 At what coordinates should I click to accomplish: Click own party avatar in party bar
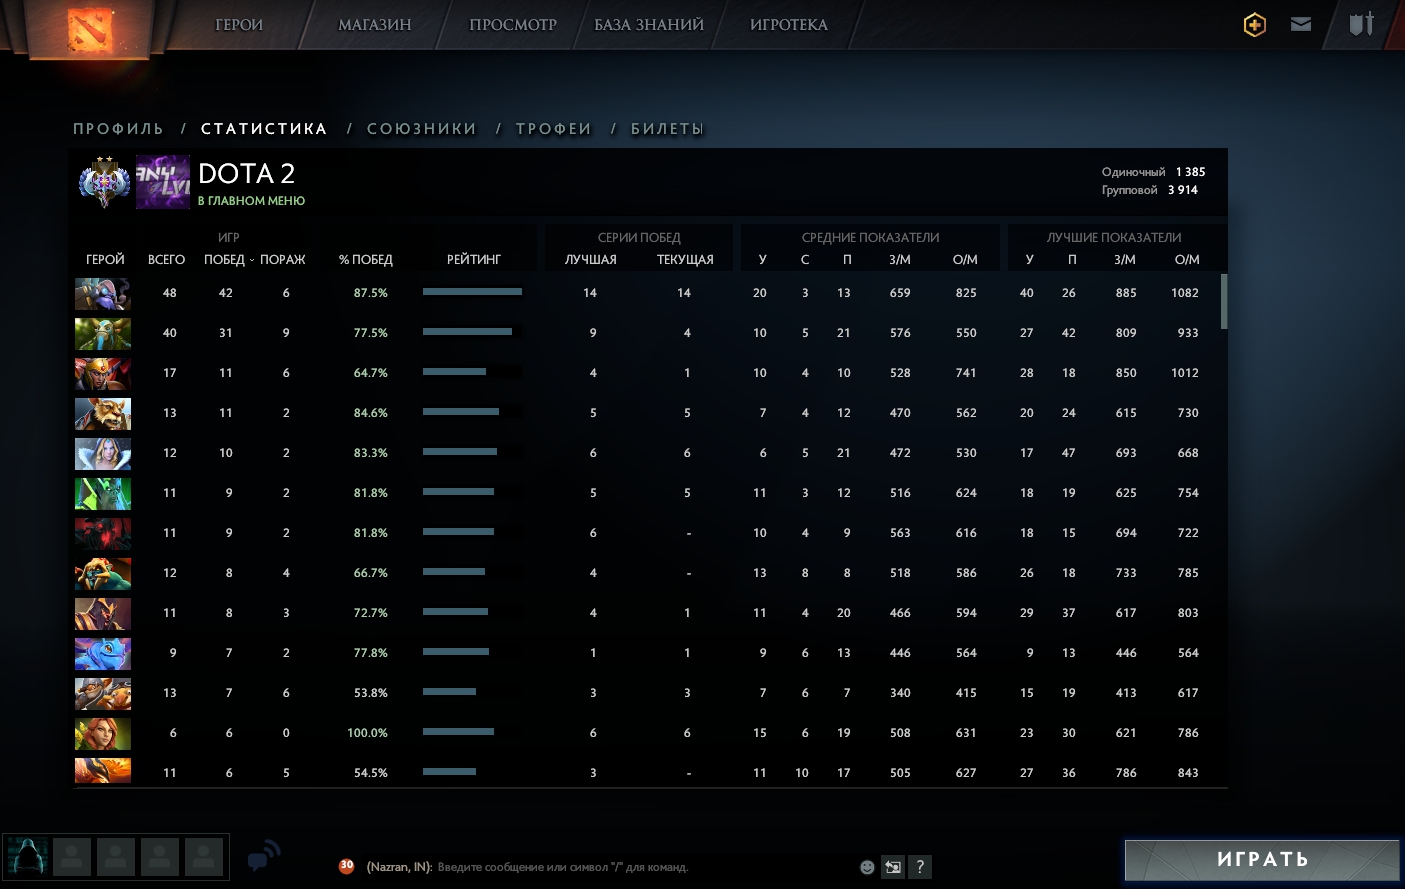pyautogui.click(x=28, y=857)
